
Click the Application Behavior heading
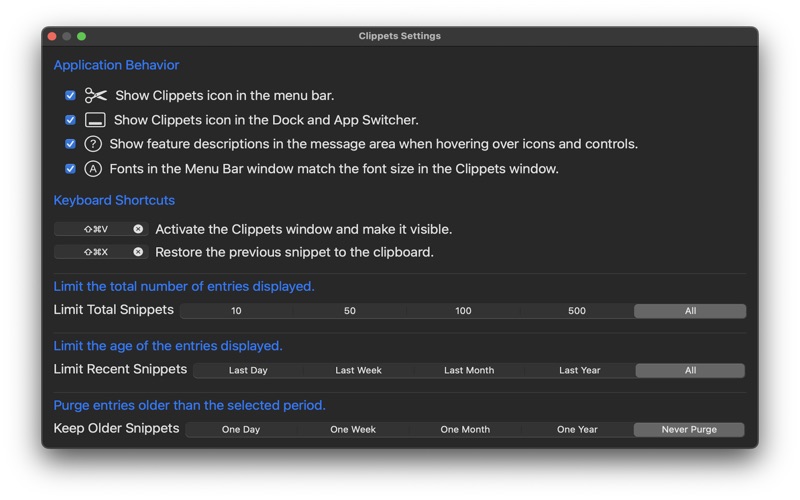tap(116, 65)
